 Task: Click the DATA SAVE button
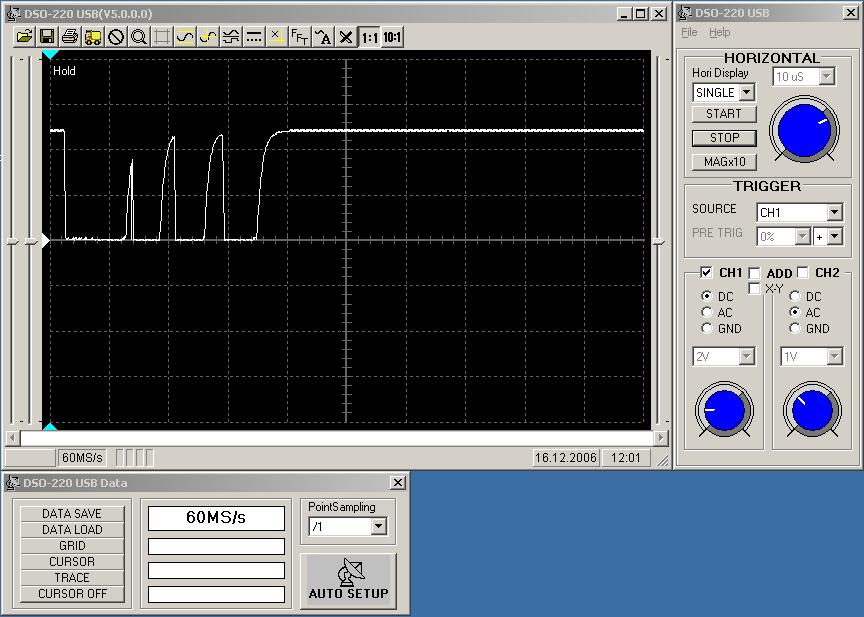tap(72, 513)
